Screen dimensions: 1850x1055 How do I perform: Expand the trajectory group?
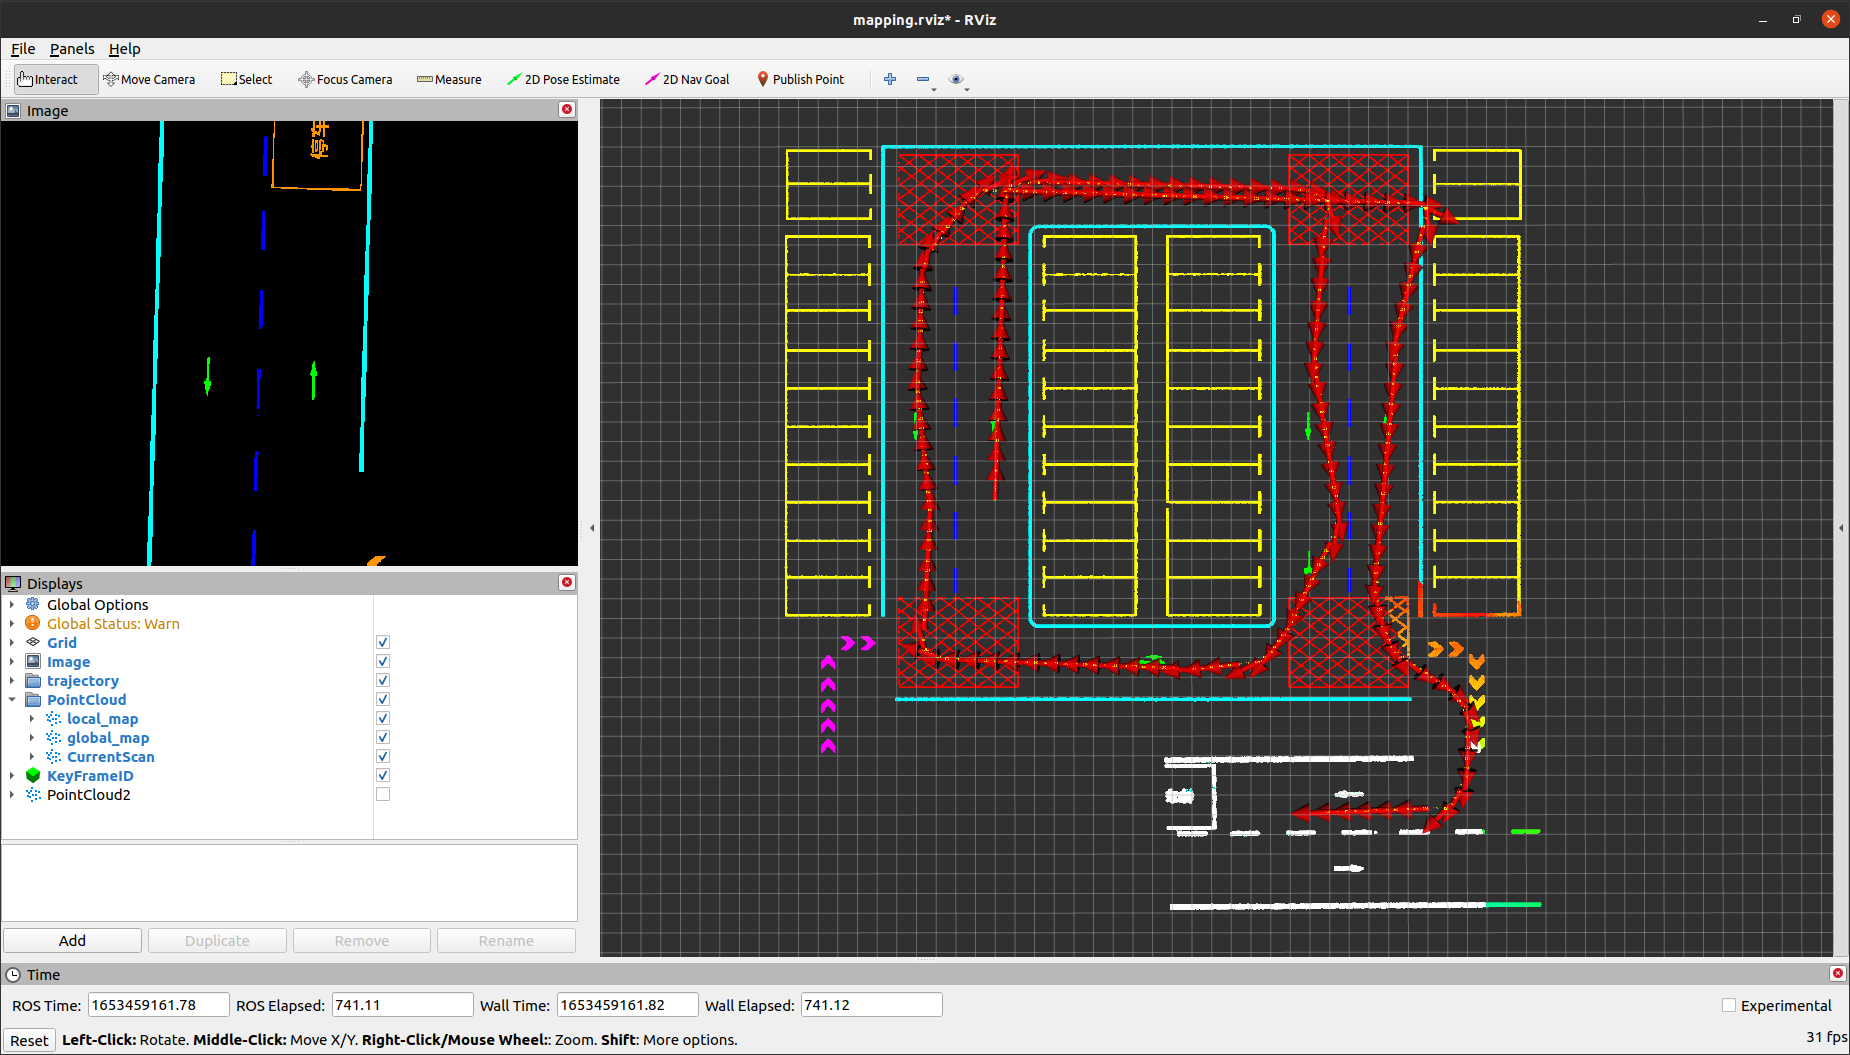click(x=12, y=680)
